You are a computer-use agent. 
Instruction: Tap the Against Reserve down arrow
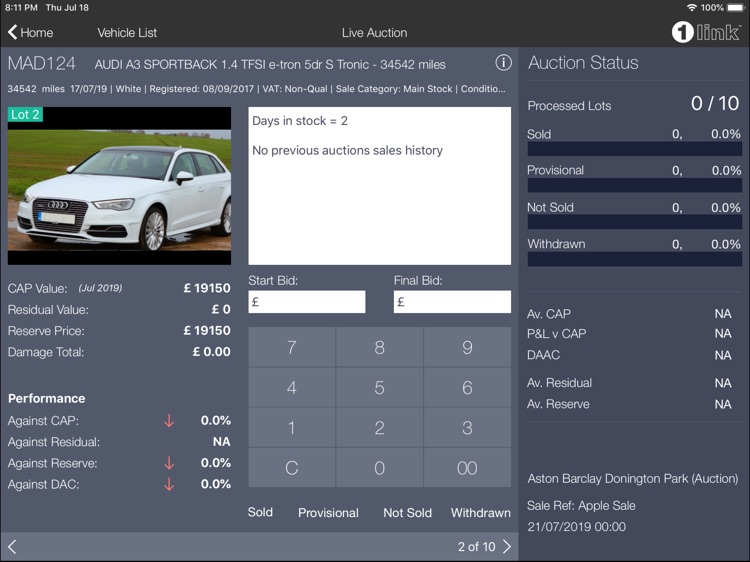(x=169, y=463)
